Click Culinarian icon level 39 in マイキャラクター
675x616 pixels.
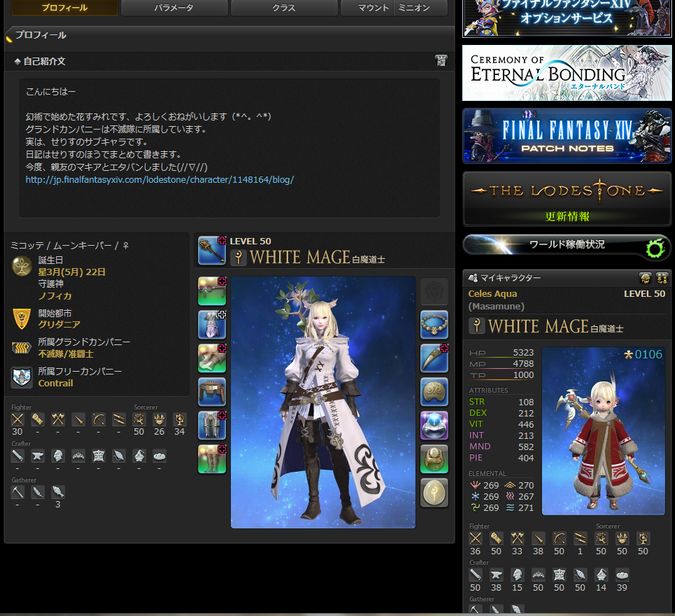coord(622,575)
